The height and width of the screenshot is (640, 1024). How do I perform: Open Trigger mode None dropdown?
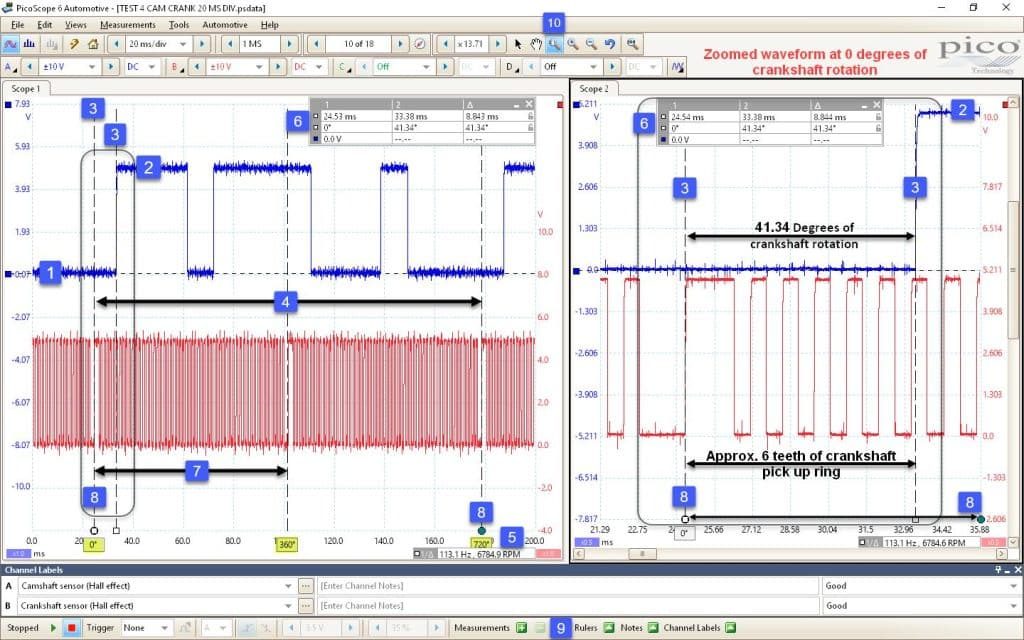[147, 628]
